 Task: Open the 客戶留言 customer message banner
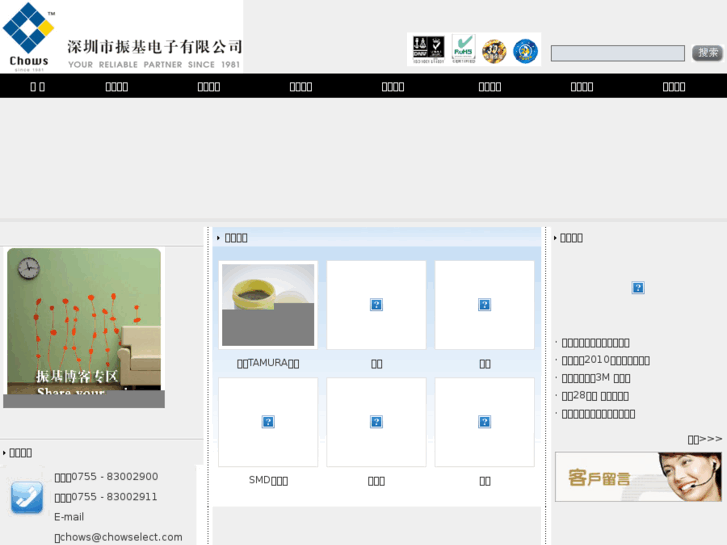point(638,477)
